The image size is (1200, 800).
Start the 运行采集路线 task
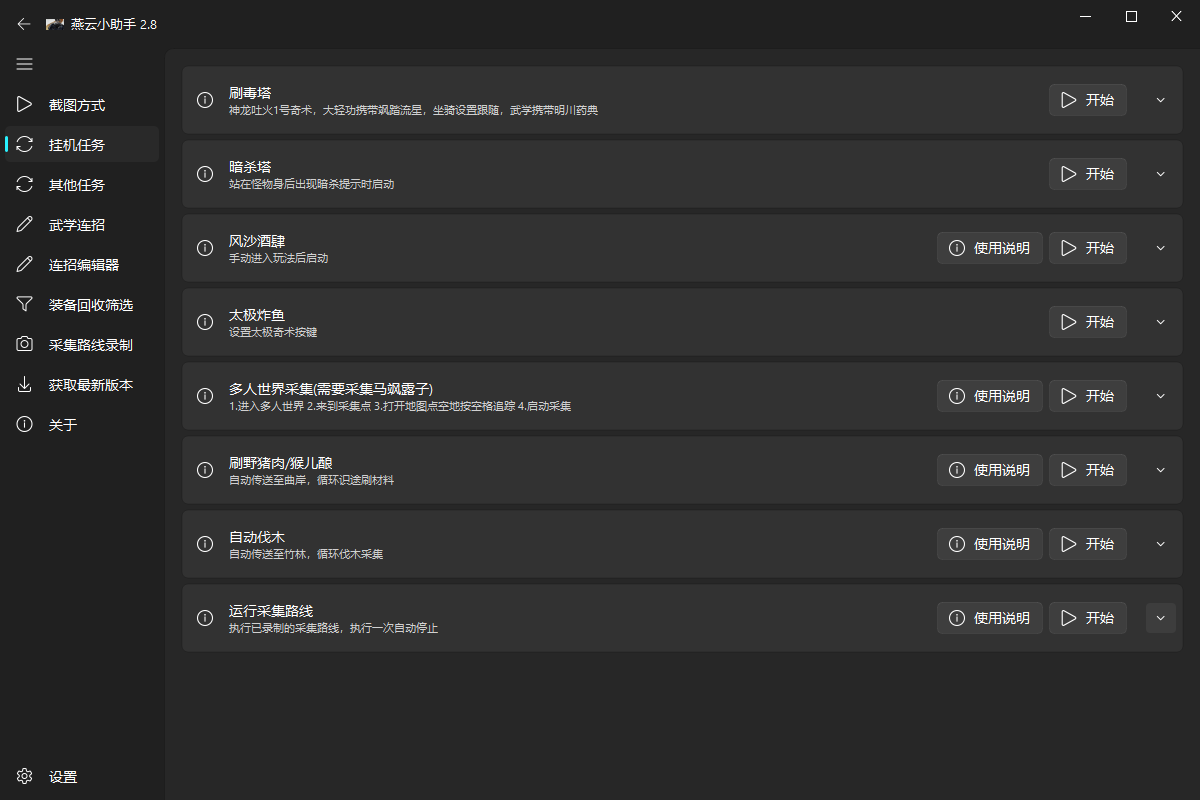click(1088, 618)
